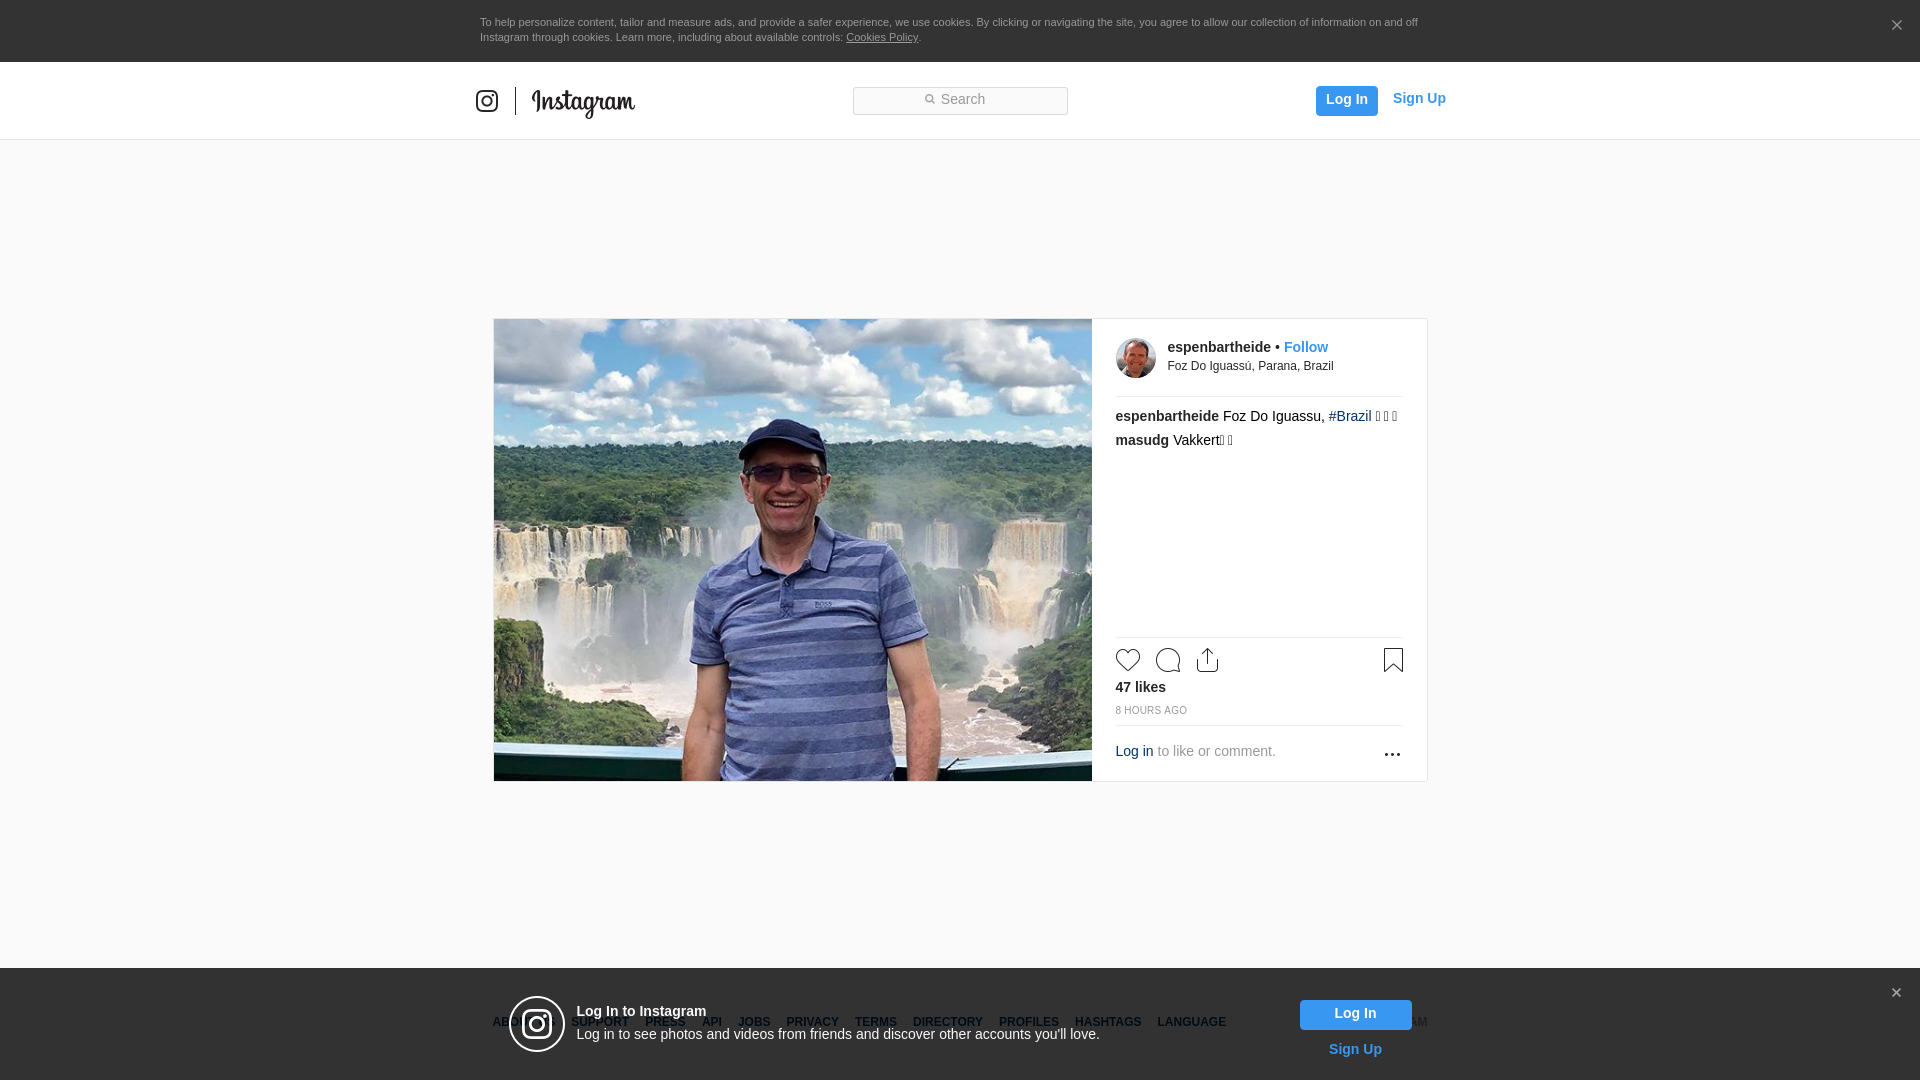Dismiss the cookie notice banner
This screenshot has width=1920, height=1080.
[x=1896, y=26]
